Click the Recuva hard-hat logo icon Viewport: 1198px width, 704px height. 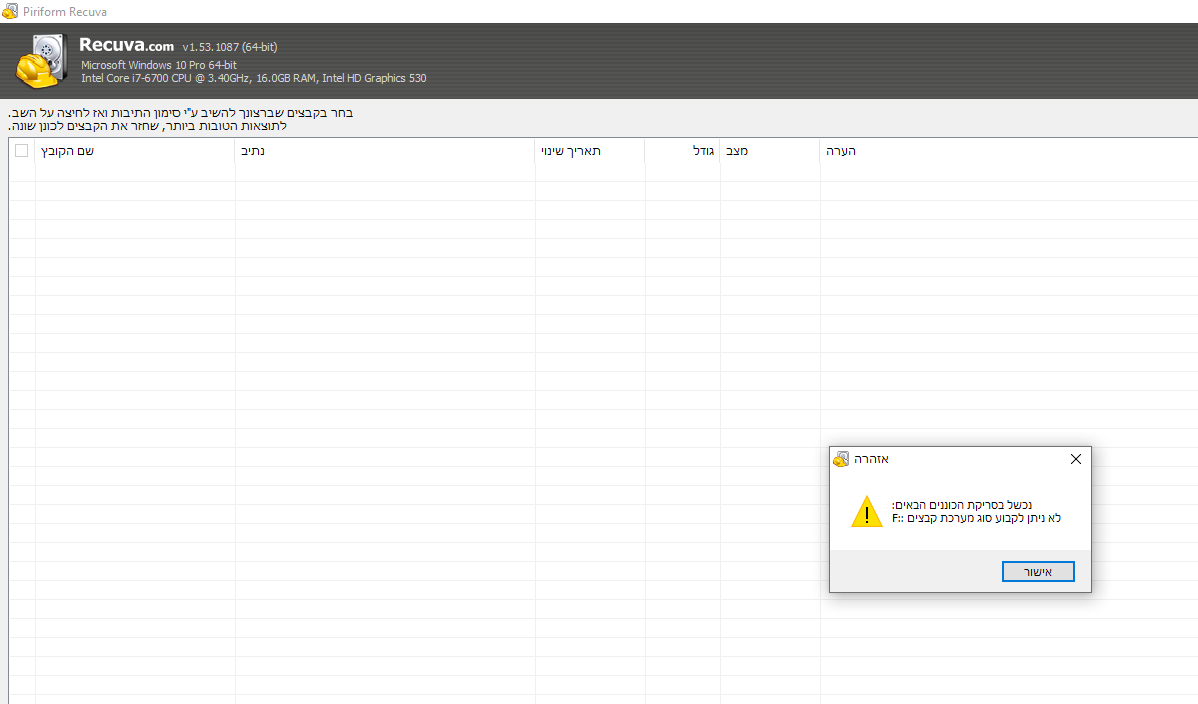pos(41,61)
